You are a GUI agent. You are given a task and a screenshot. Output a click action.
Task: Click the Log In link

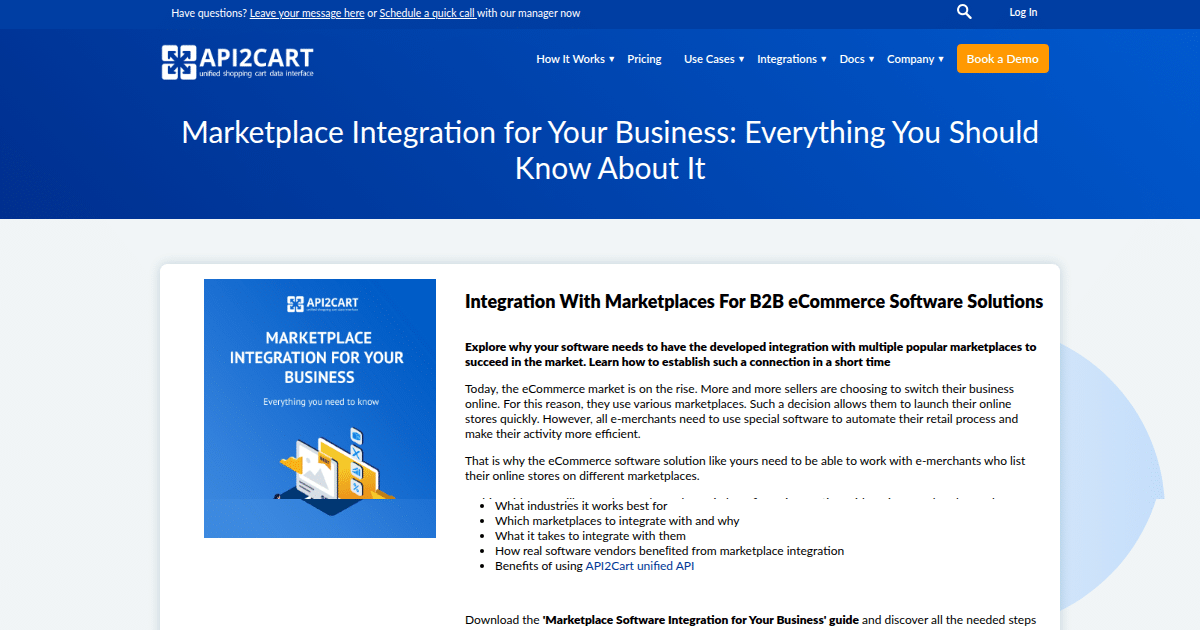(x=1023, y=12)
